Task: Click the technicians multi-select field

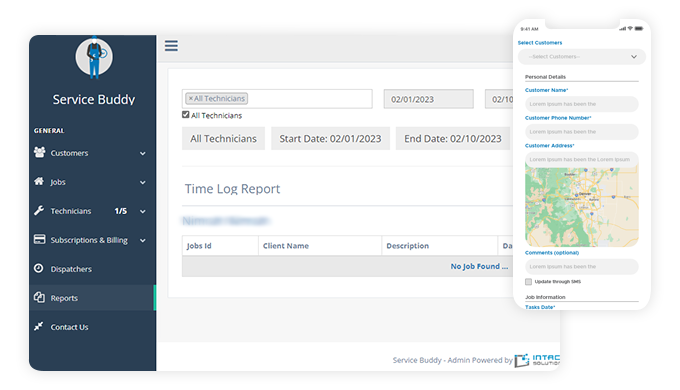Action: point(277,99)
